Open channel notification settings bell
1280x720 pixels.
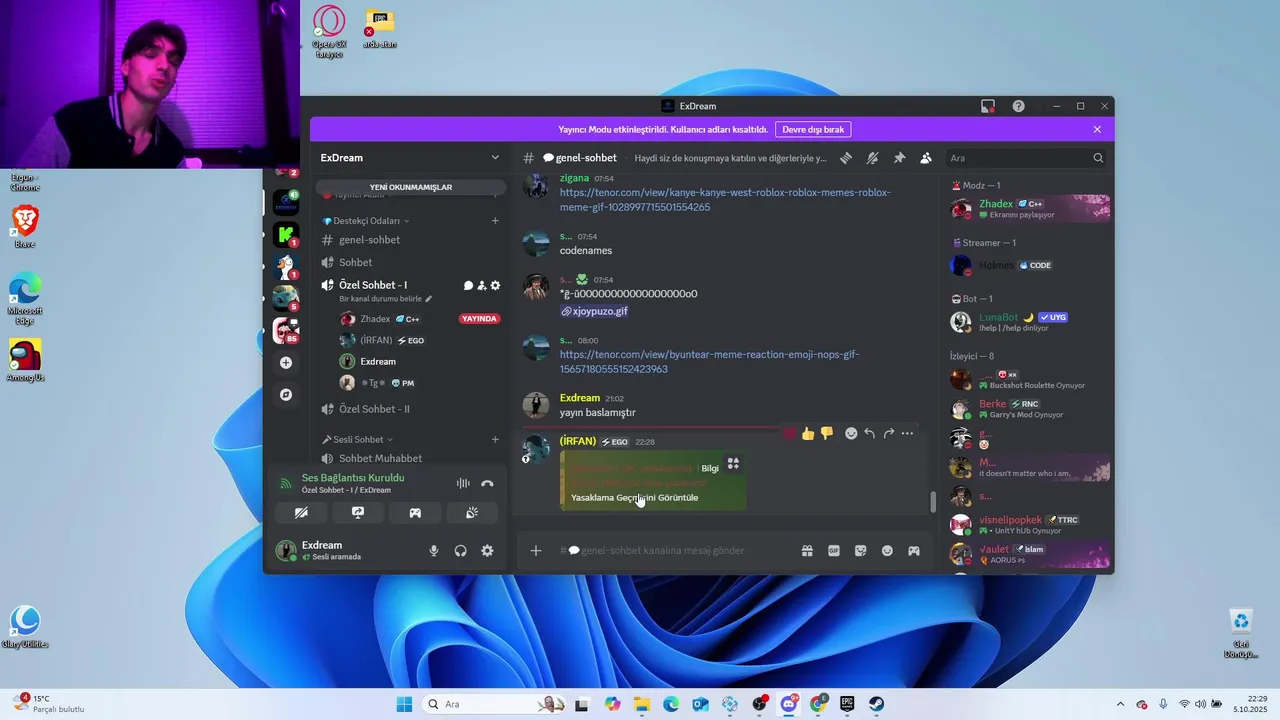(872, 158)
